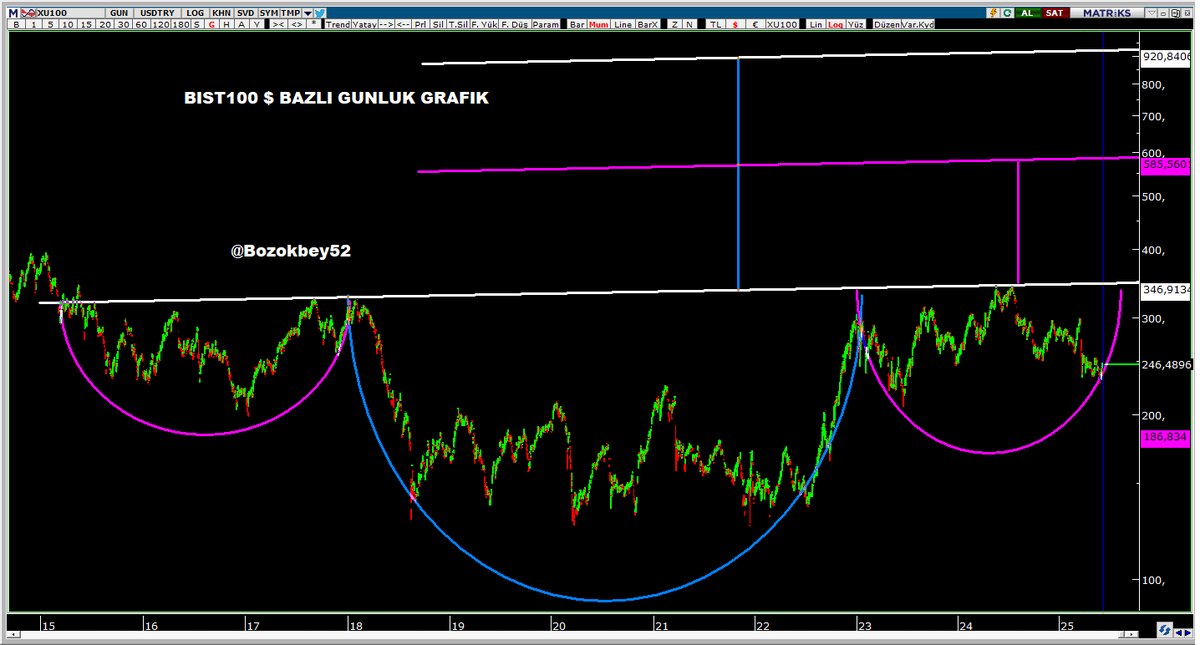The width and height of the screenshot is (1200, 645).
Task: Select the 180-minute period
Action: coord(181,24)
